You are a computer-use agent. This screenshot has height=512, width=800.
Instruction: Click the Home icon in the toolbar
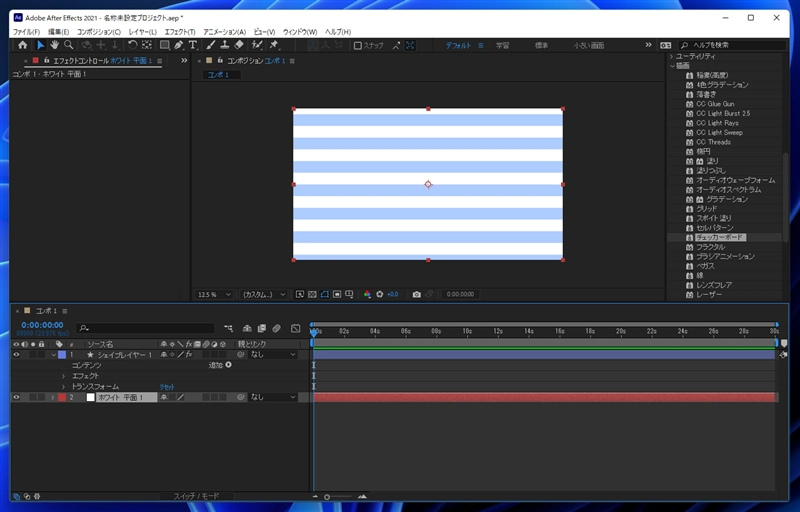point(22,45)
